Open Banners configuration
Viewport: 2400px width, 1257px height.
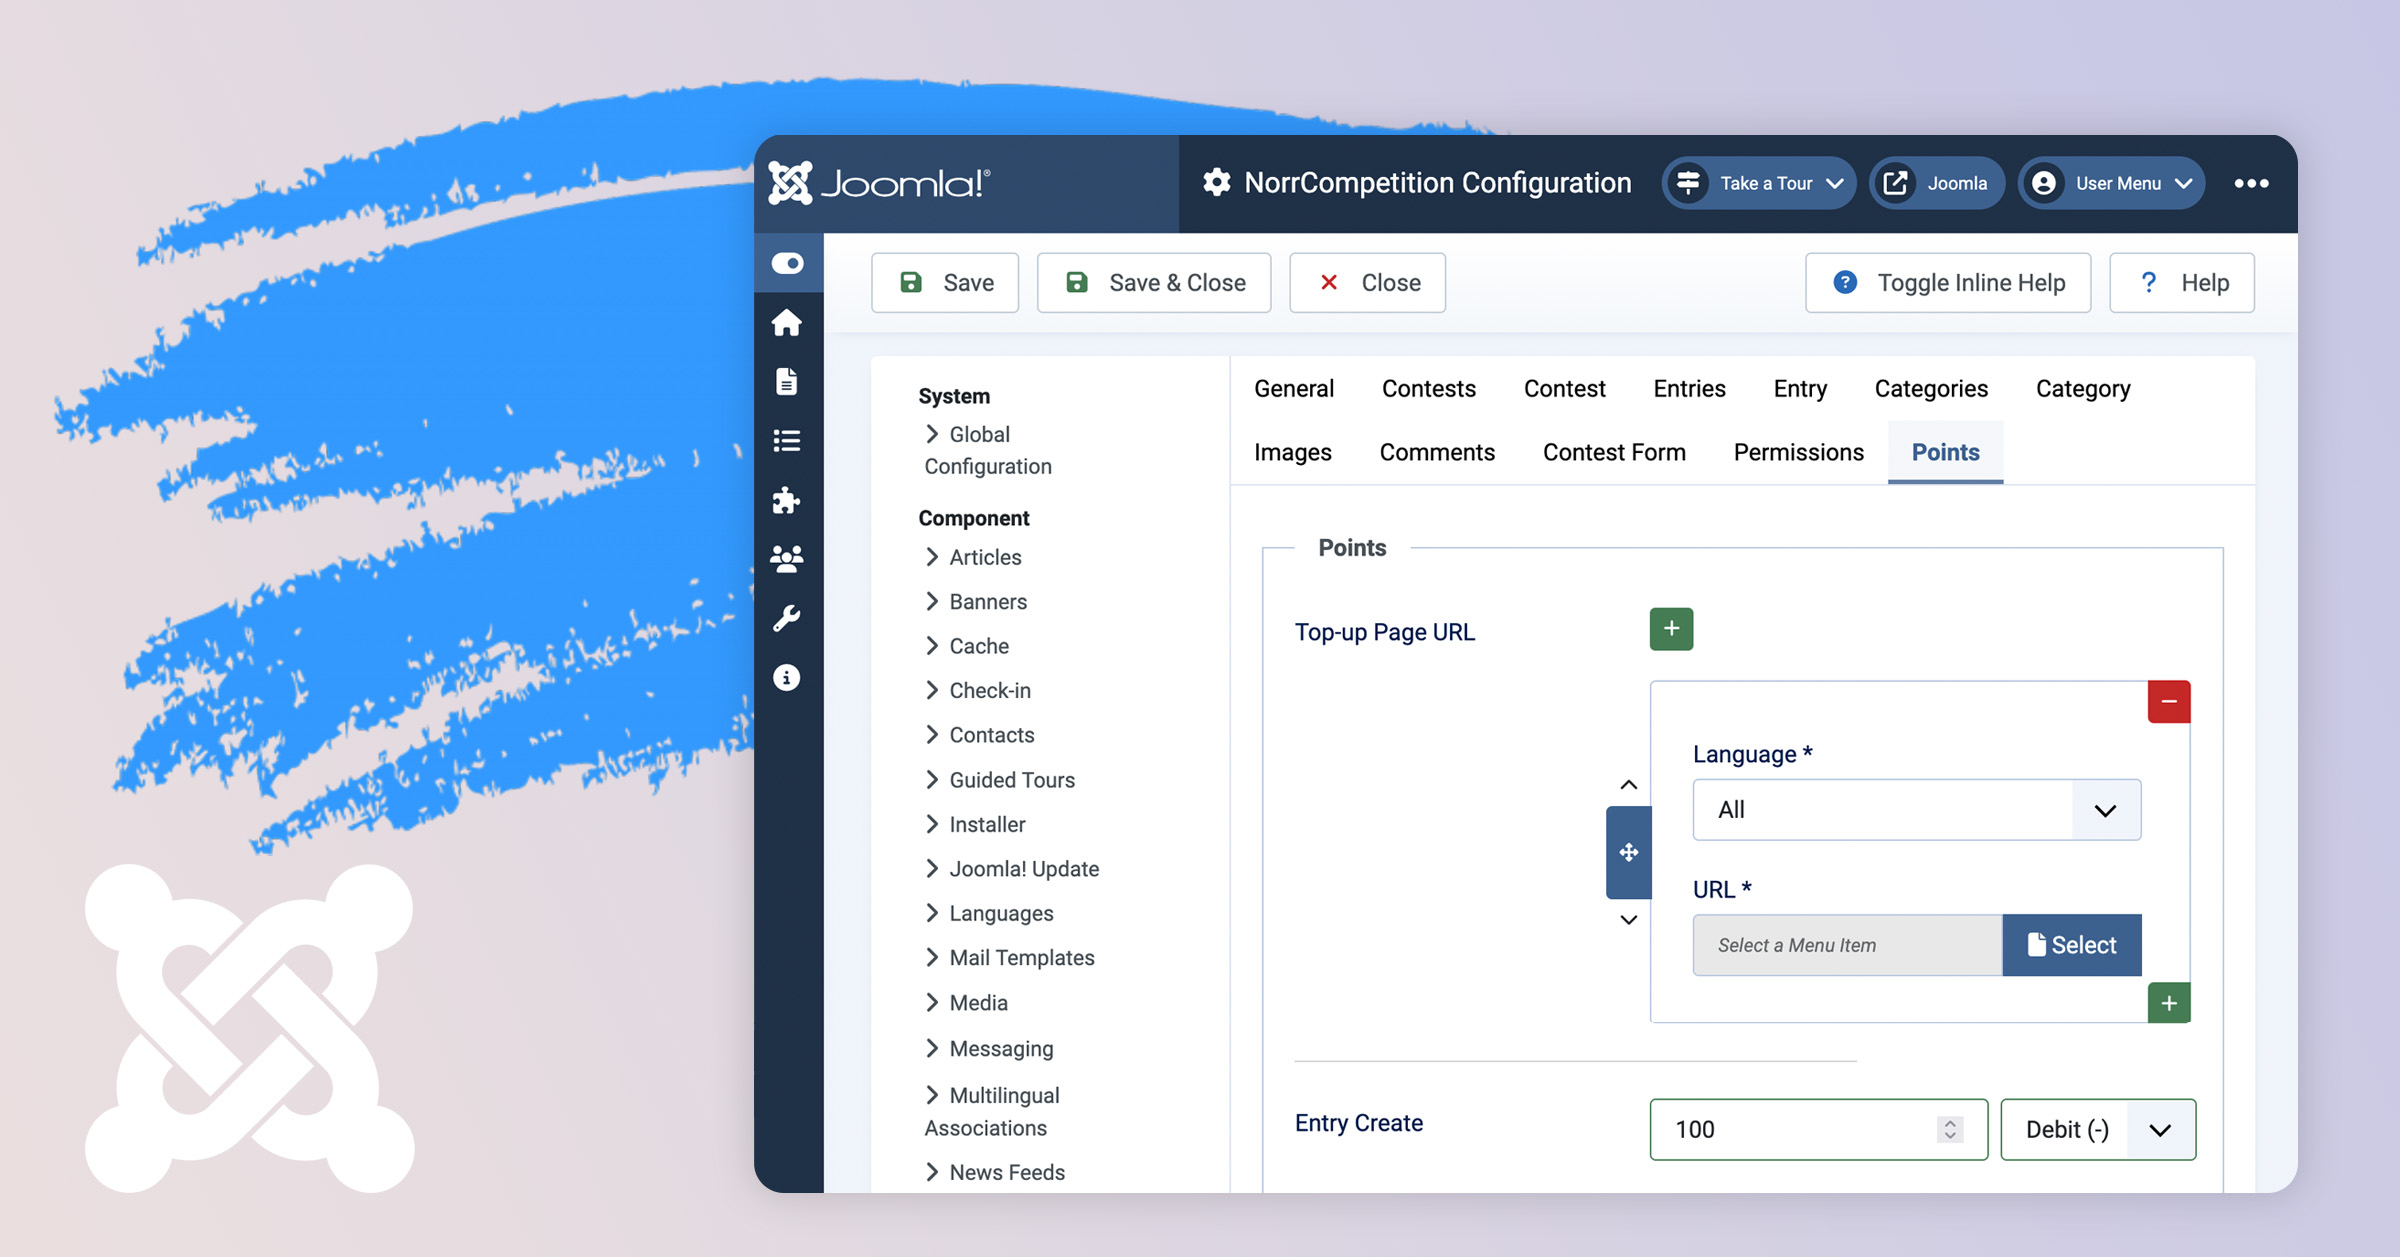click(977, 602)
